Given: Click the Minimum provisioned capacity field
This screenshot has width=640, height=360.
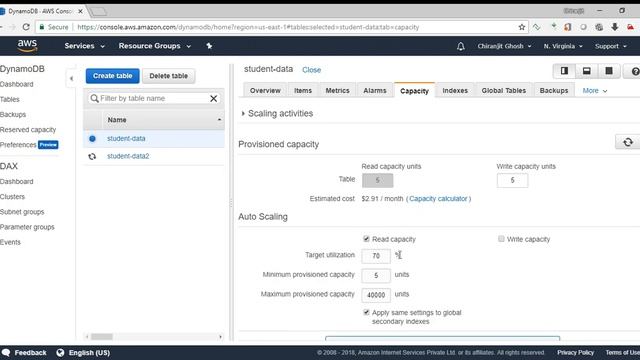Looking at the screenshot, I should click(376, 276).
